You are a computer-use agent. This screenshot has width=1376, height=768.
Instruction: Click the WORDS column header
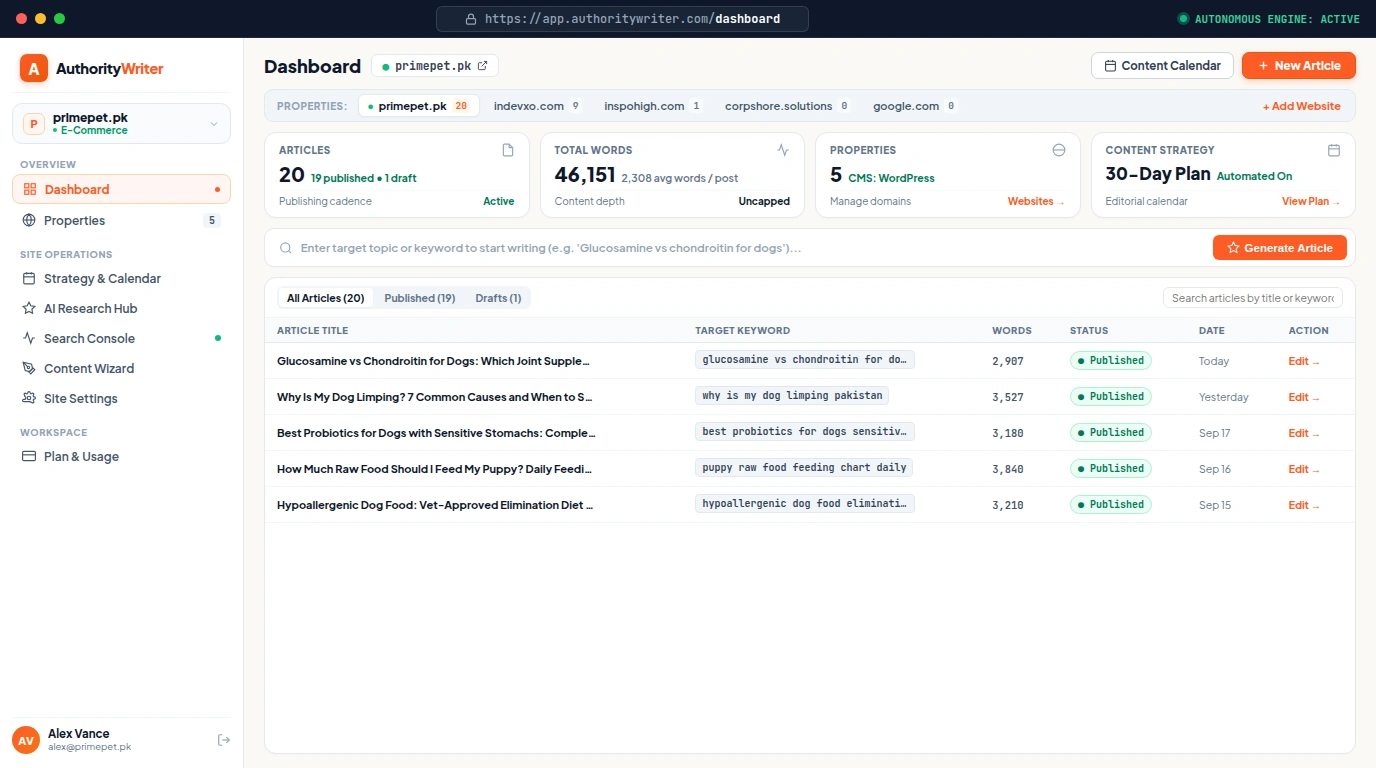coord(1011,330)
